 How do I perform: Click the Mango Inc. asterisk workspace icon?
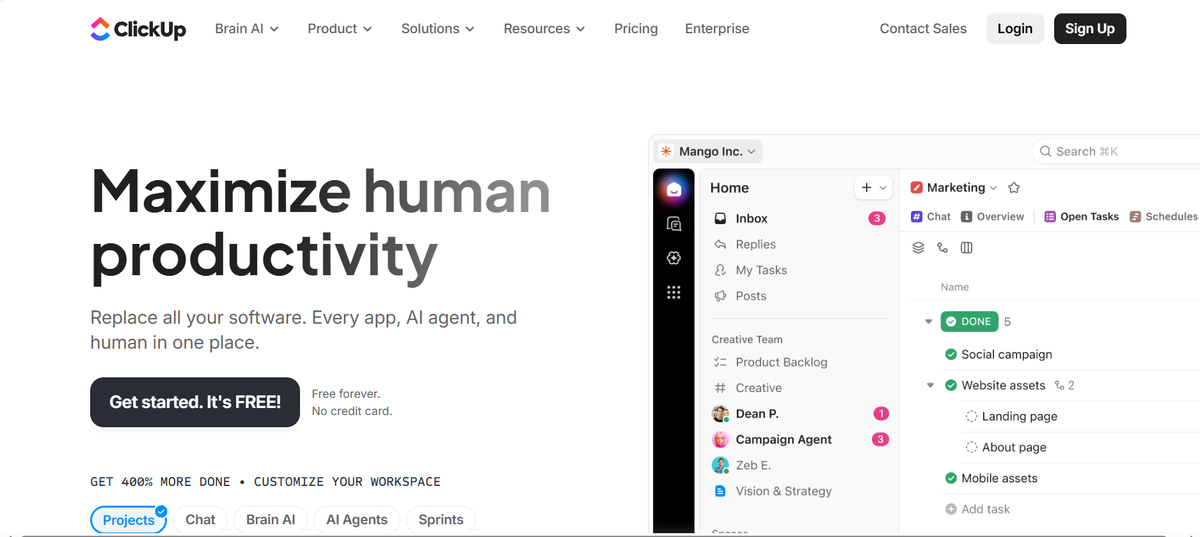pos(666,151)
